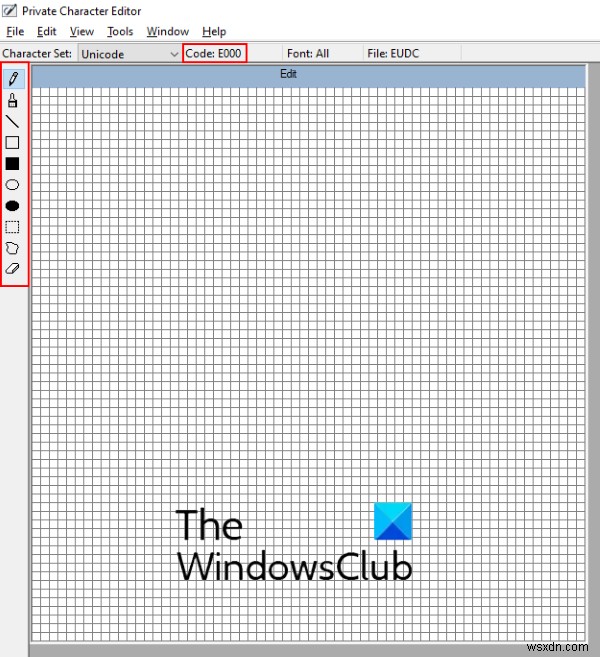Choose the Straight Line tool
The height and width of the screenshot is (657, 600).
(13, 122)
